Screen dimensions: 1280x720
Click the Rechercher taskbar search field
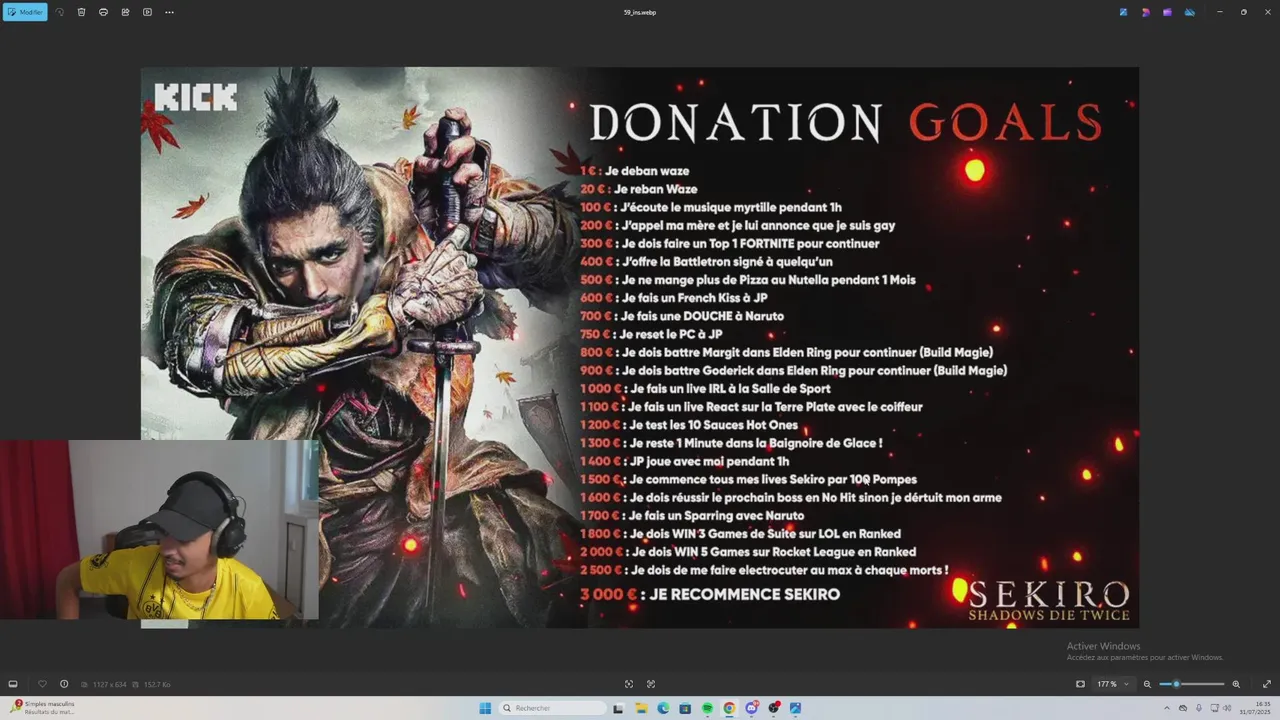553,708
